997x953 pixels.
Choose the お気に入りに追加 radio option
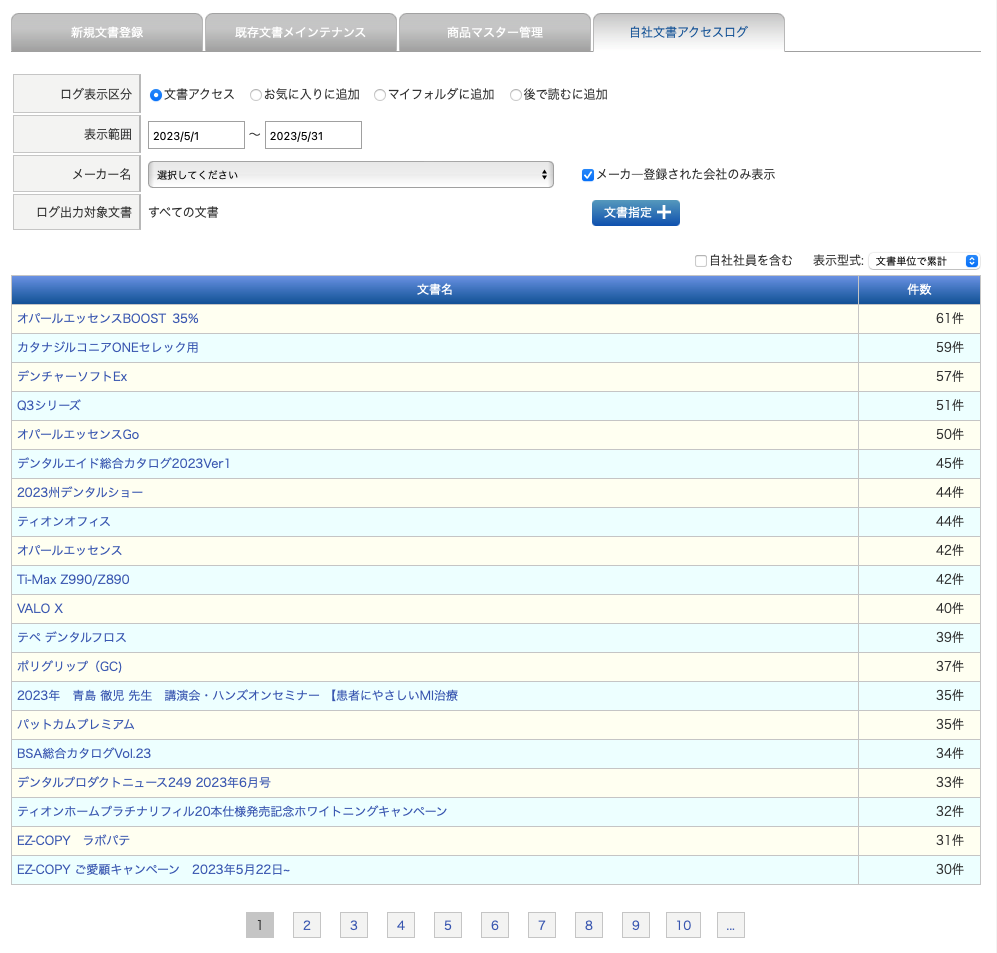256,95
